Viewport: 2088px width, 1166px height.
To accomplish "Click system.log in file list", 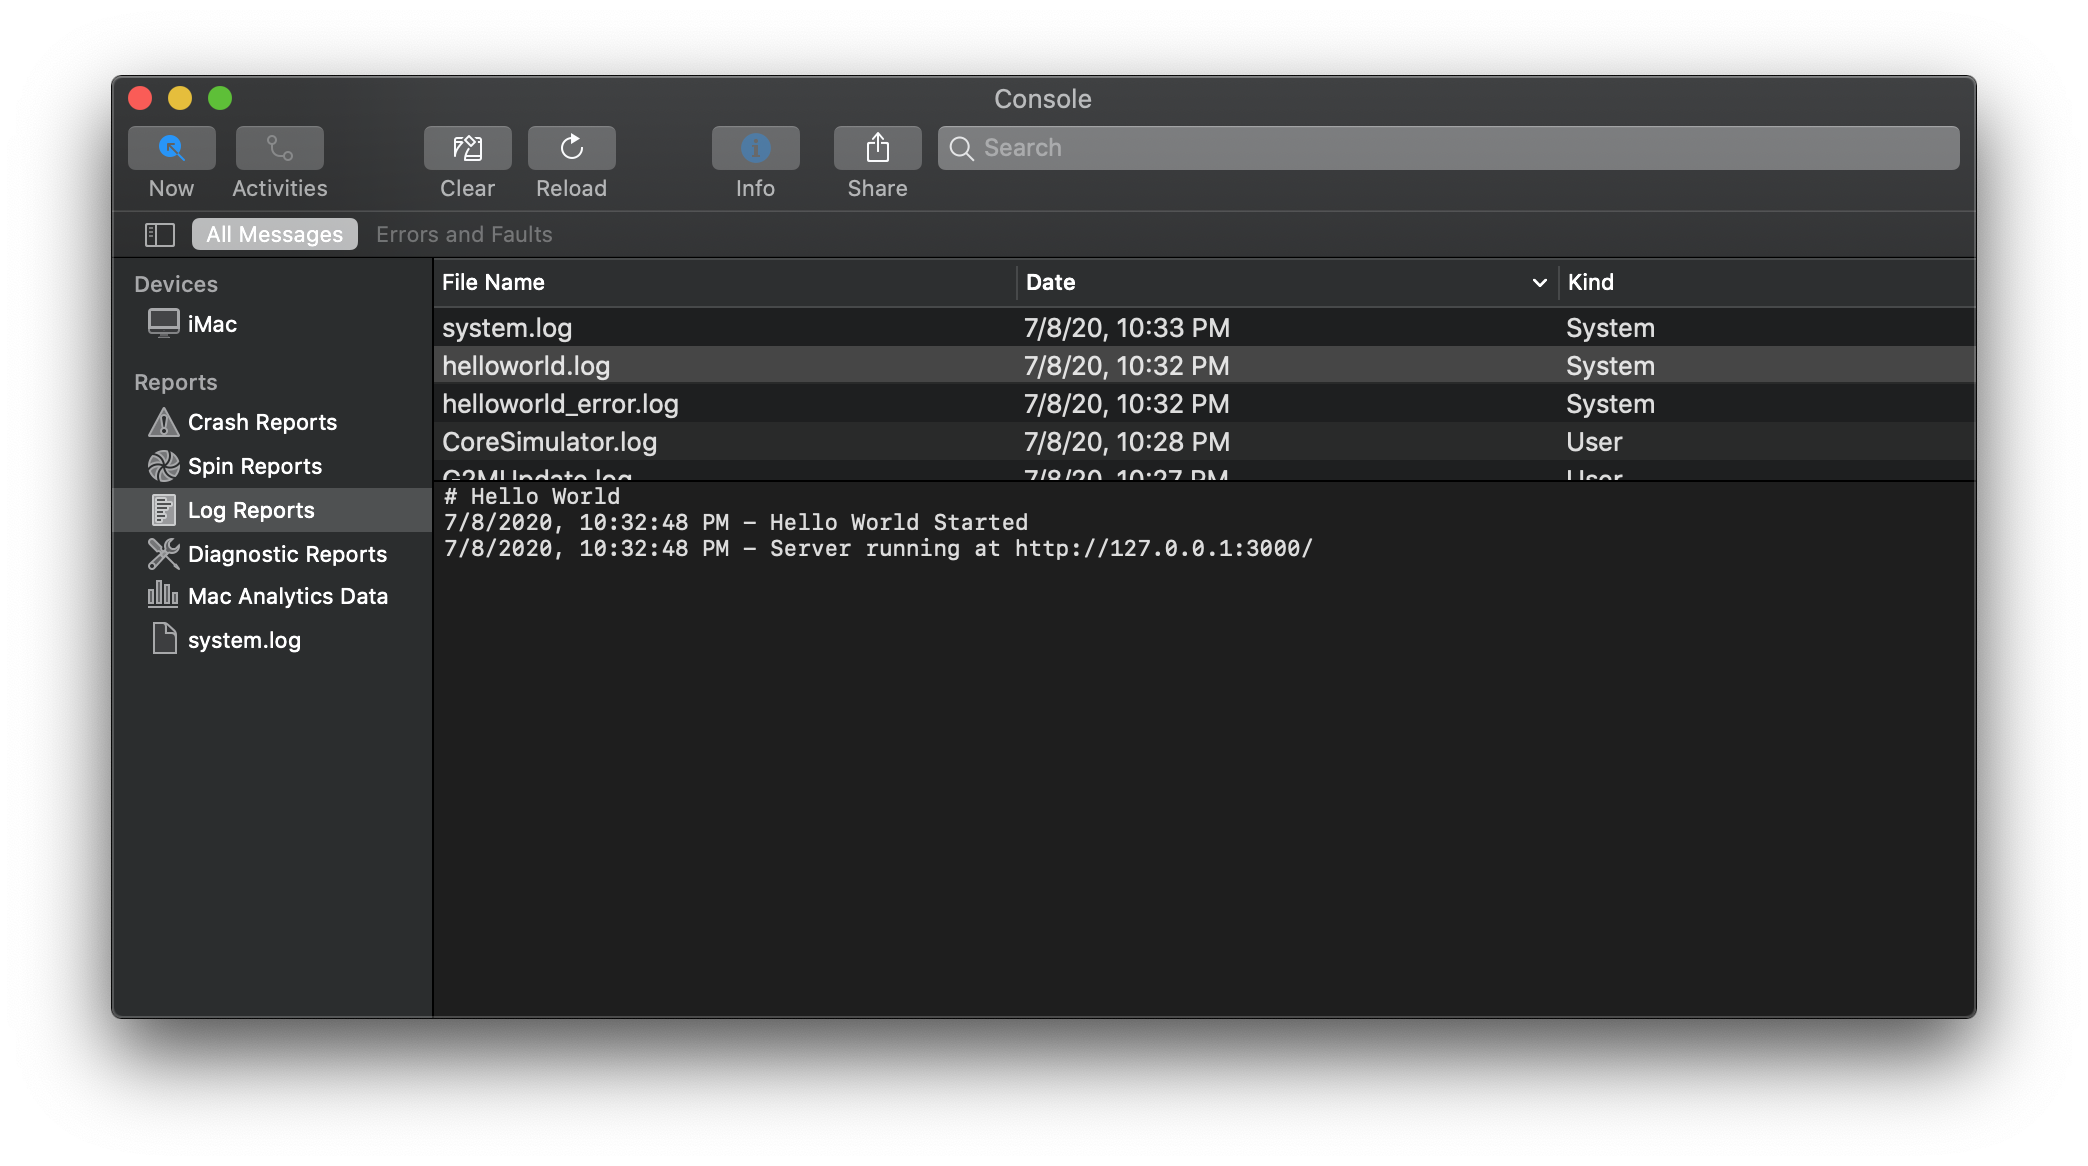I will point(506,327).
